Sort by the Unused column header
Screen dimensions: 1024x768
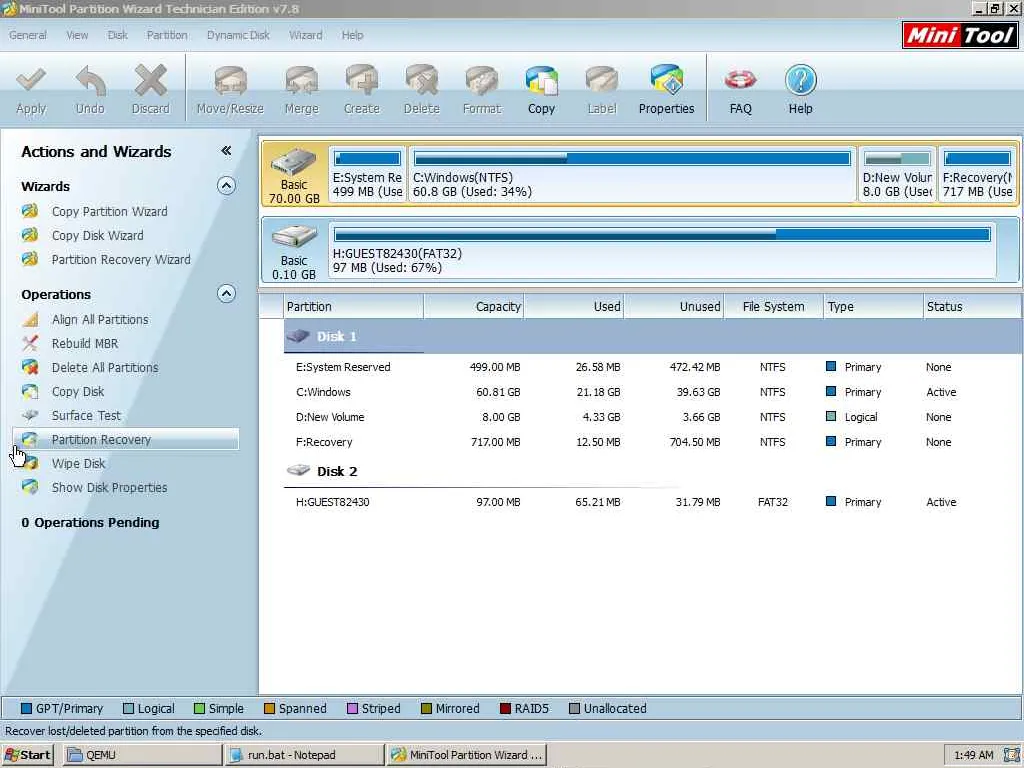[674, 307]
